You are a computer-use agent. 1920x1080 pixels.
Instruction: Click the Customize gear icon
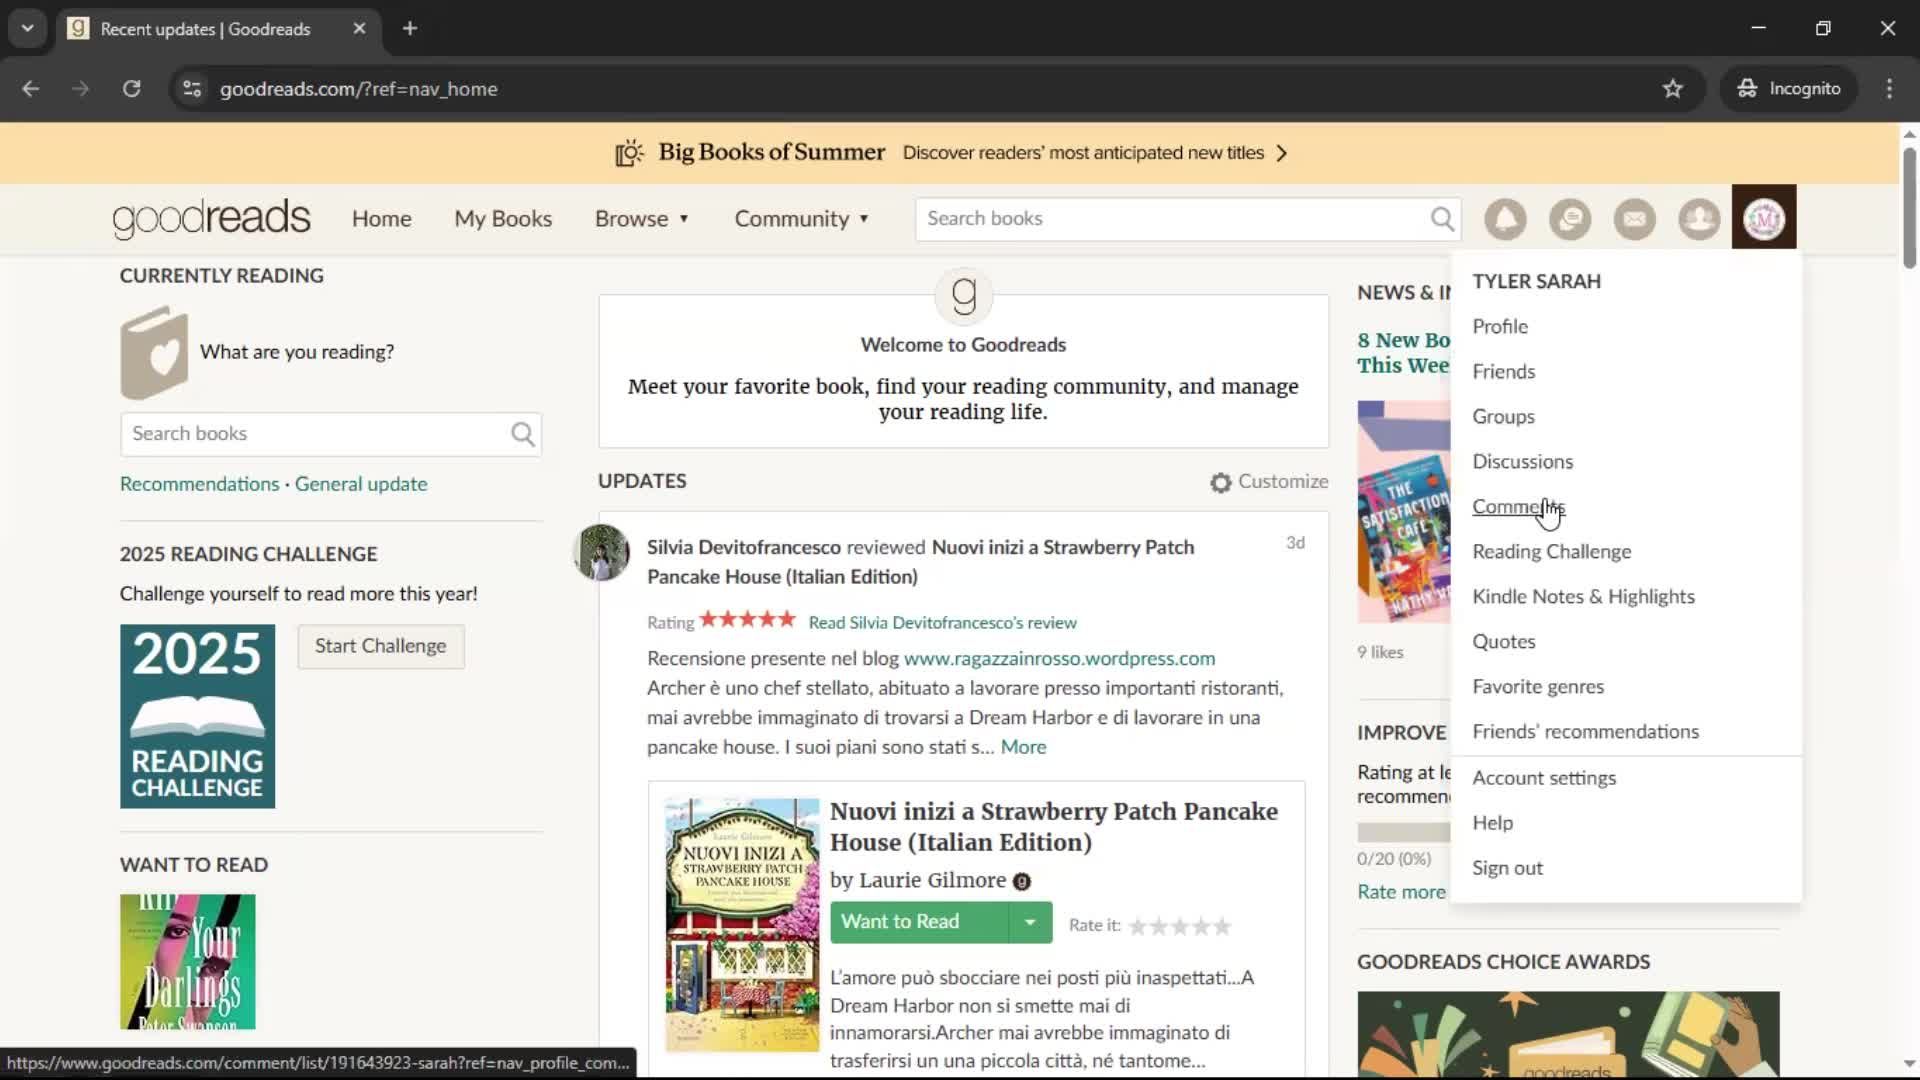(x=1220, y=482)
